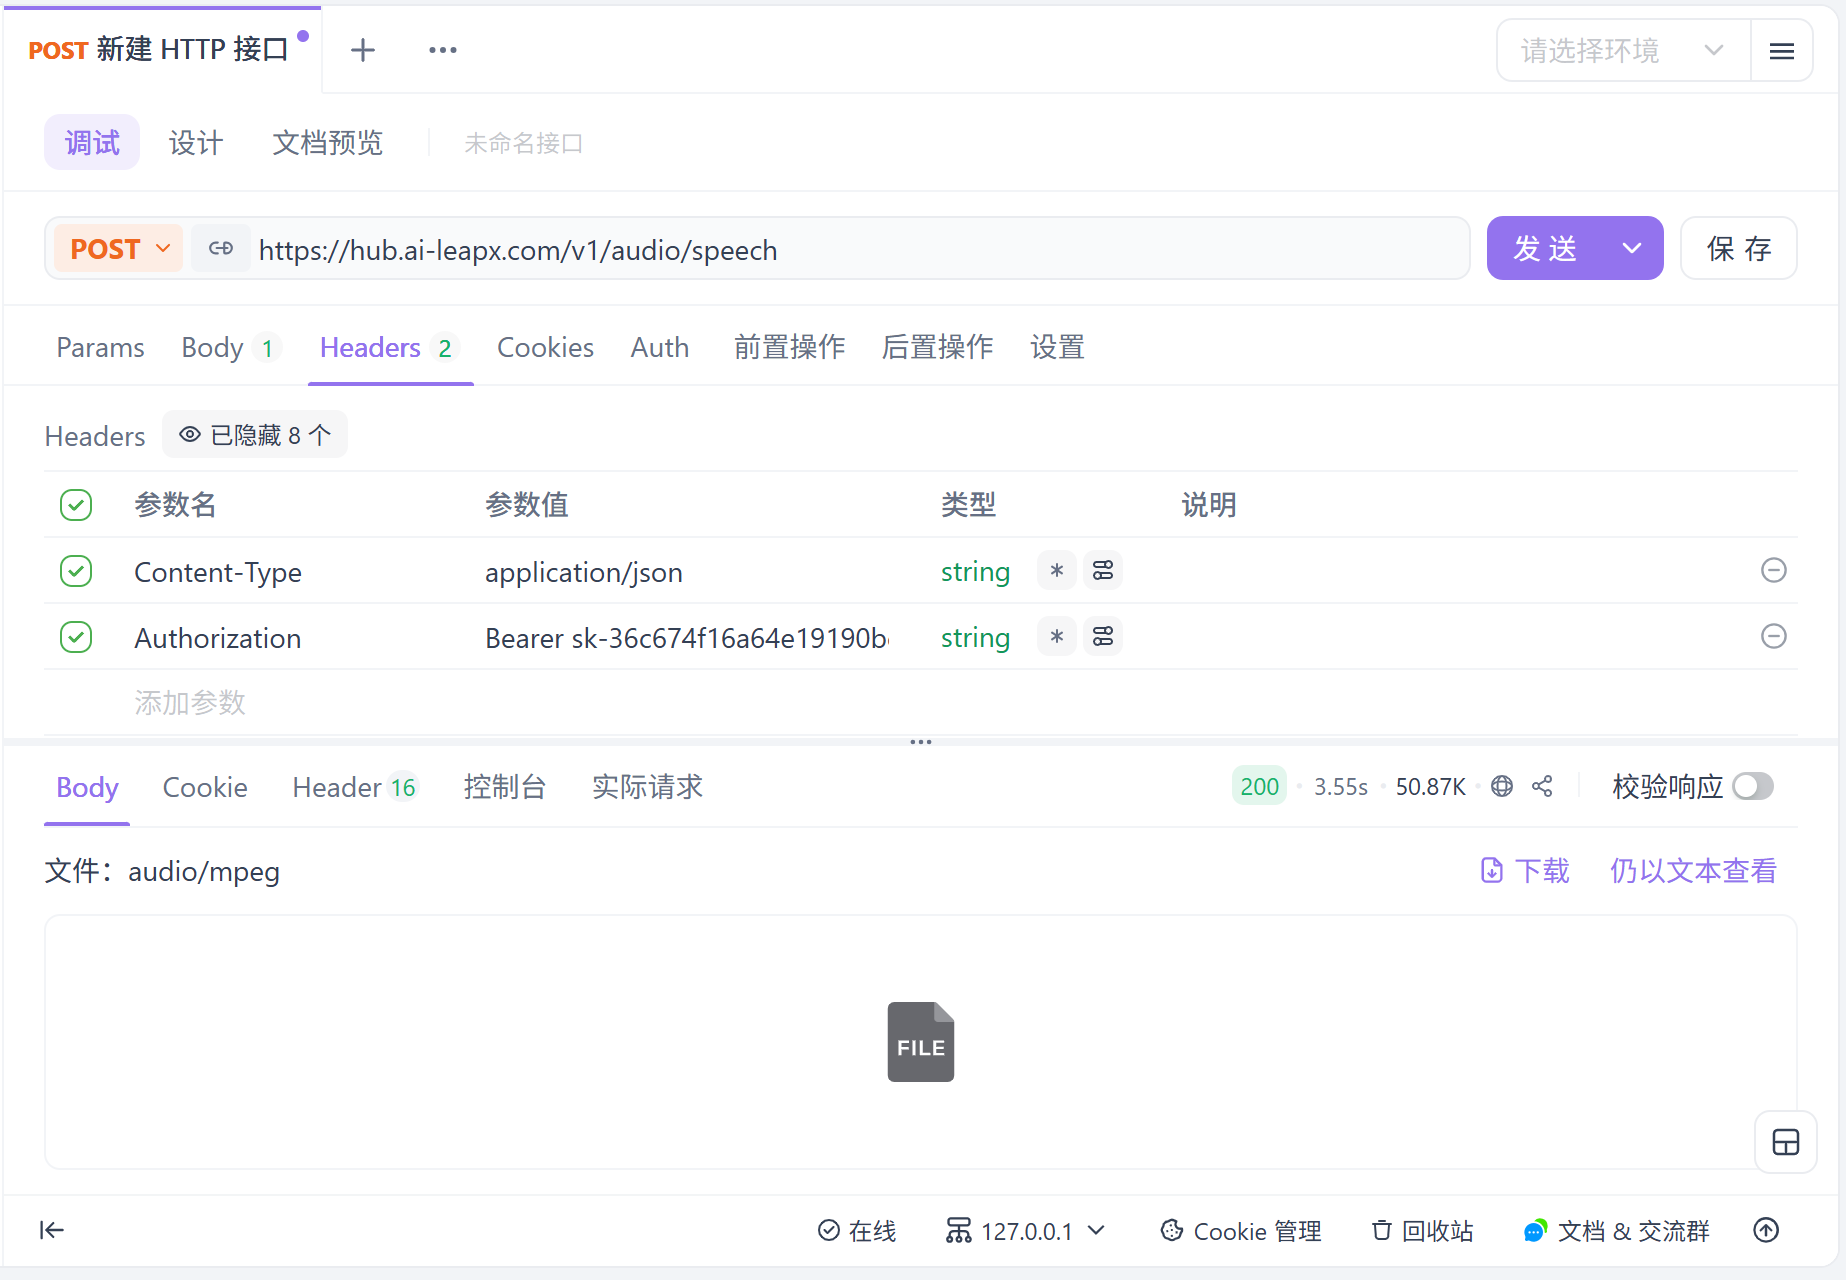The image size is (1846, 1280).
Task: Click 仍以文本查看 link
Action: [1693, 871]
